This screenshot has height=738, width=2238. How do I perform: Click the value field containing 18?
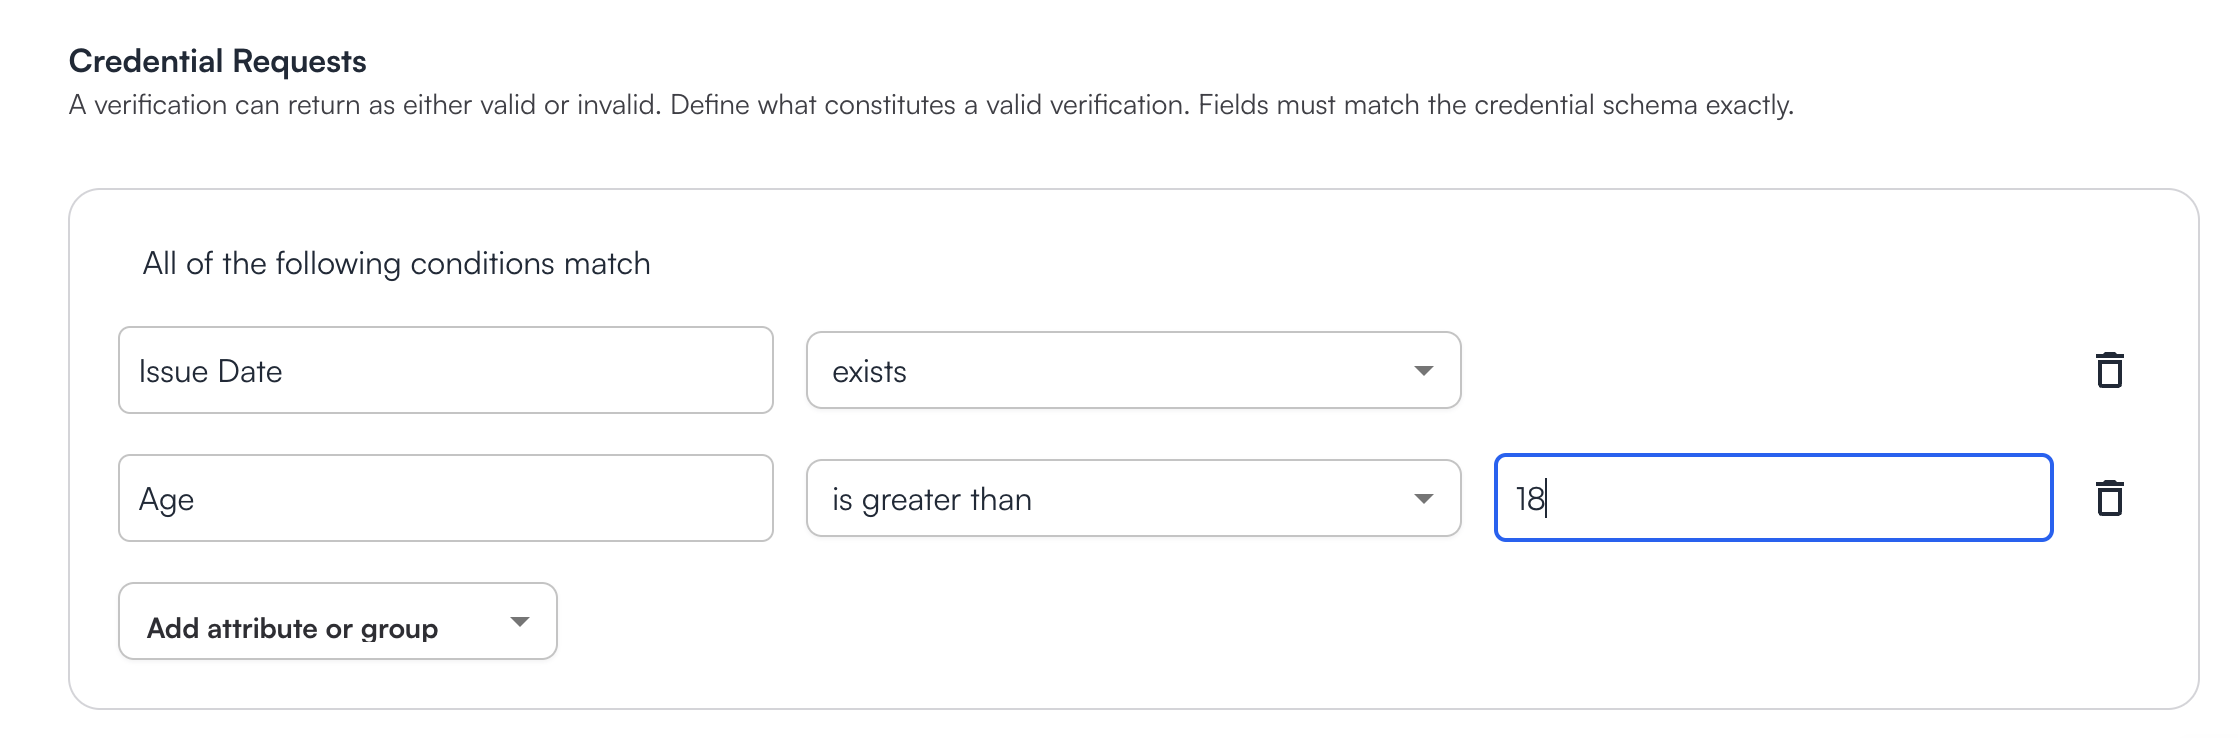[1773, 498]
